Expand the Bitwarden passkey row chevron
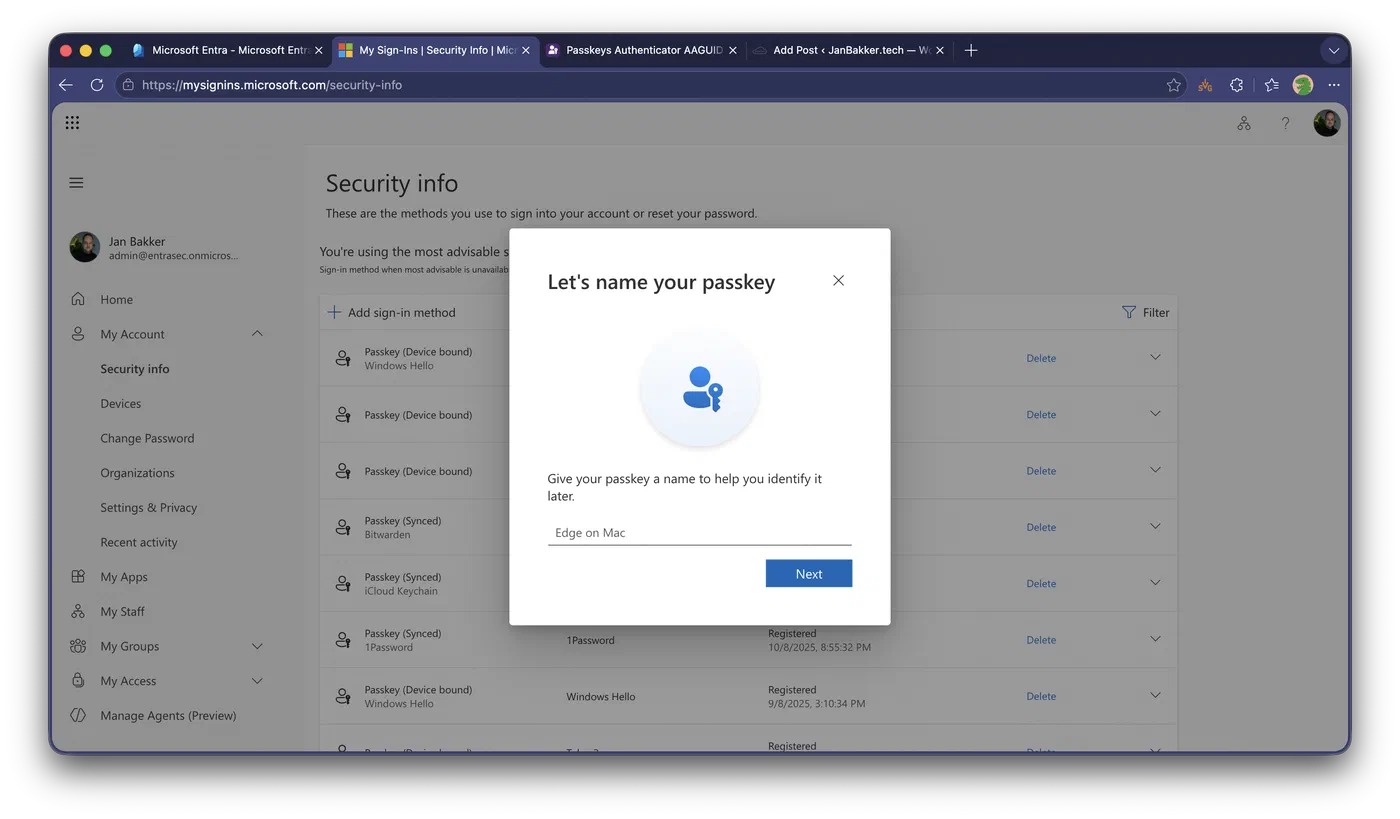1400x819 pixels. (x=1155, y=527)
